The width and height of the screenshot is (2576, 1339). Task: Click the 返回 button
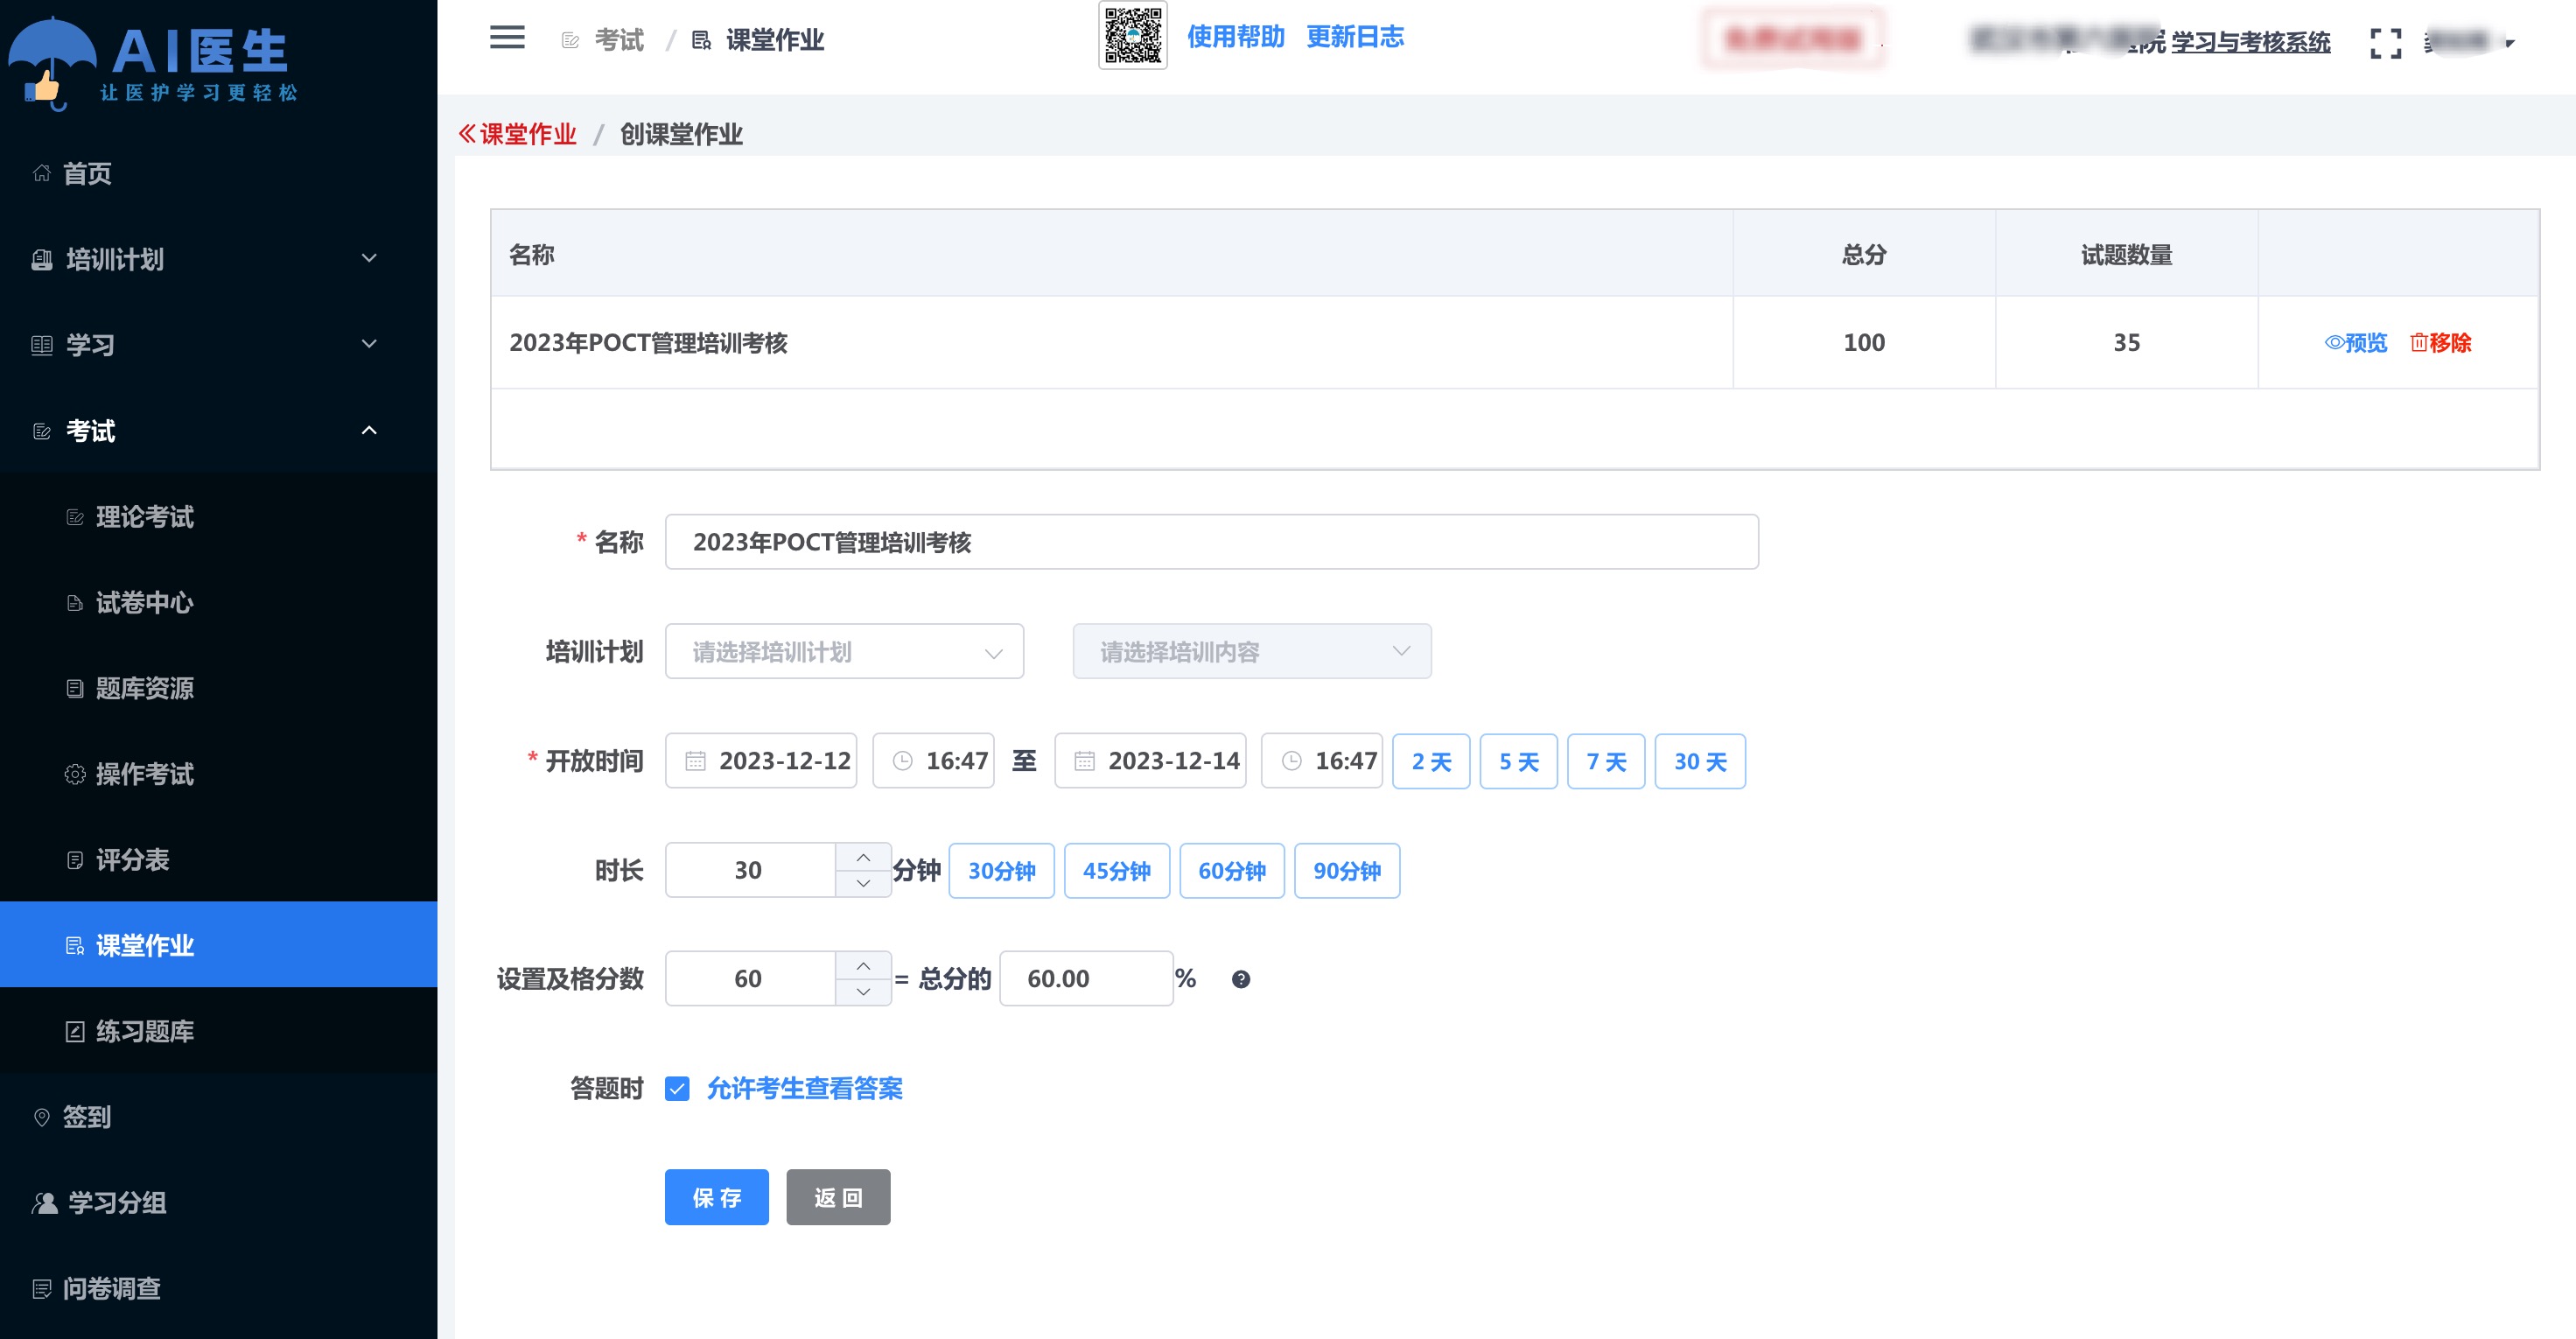838,1197
